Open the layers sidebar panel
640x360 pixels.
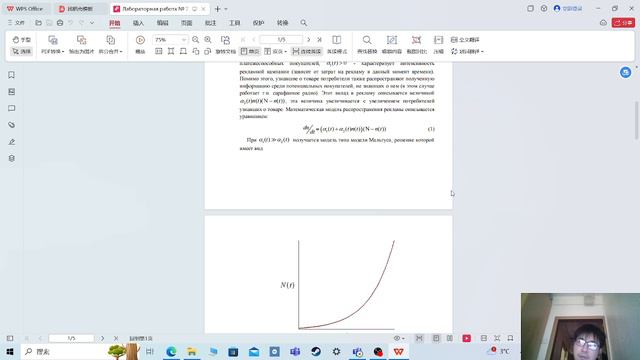coord(11,158)
